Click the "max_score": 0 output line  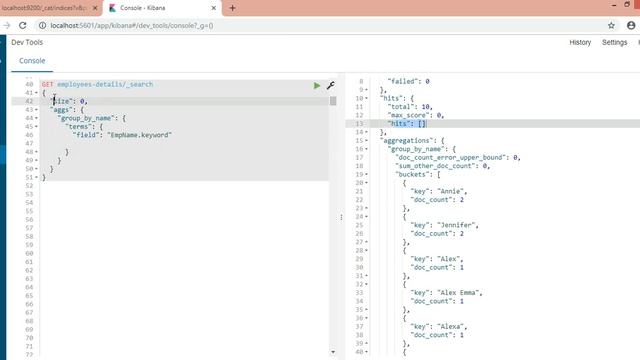click(416, 116)
